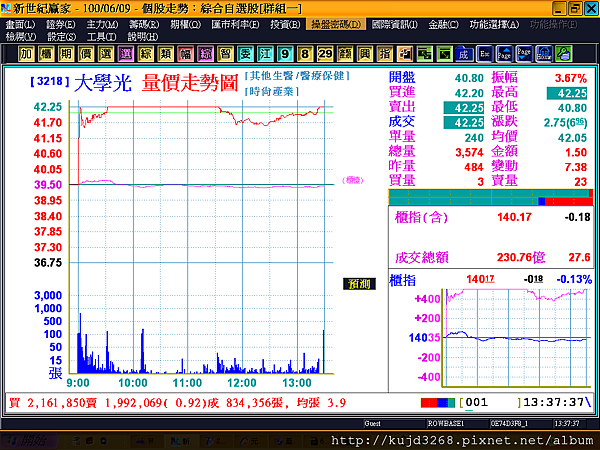
Task: Click the 總量 value 3,574
Action: [x=470, y=153]
